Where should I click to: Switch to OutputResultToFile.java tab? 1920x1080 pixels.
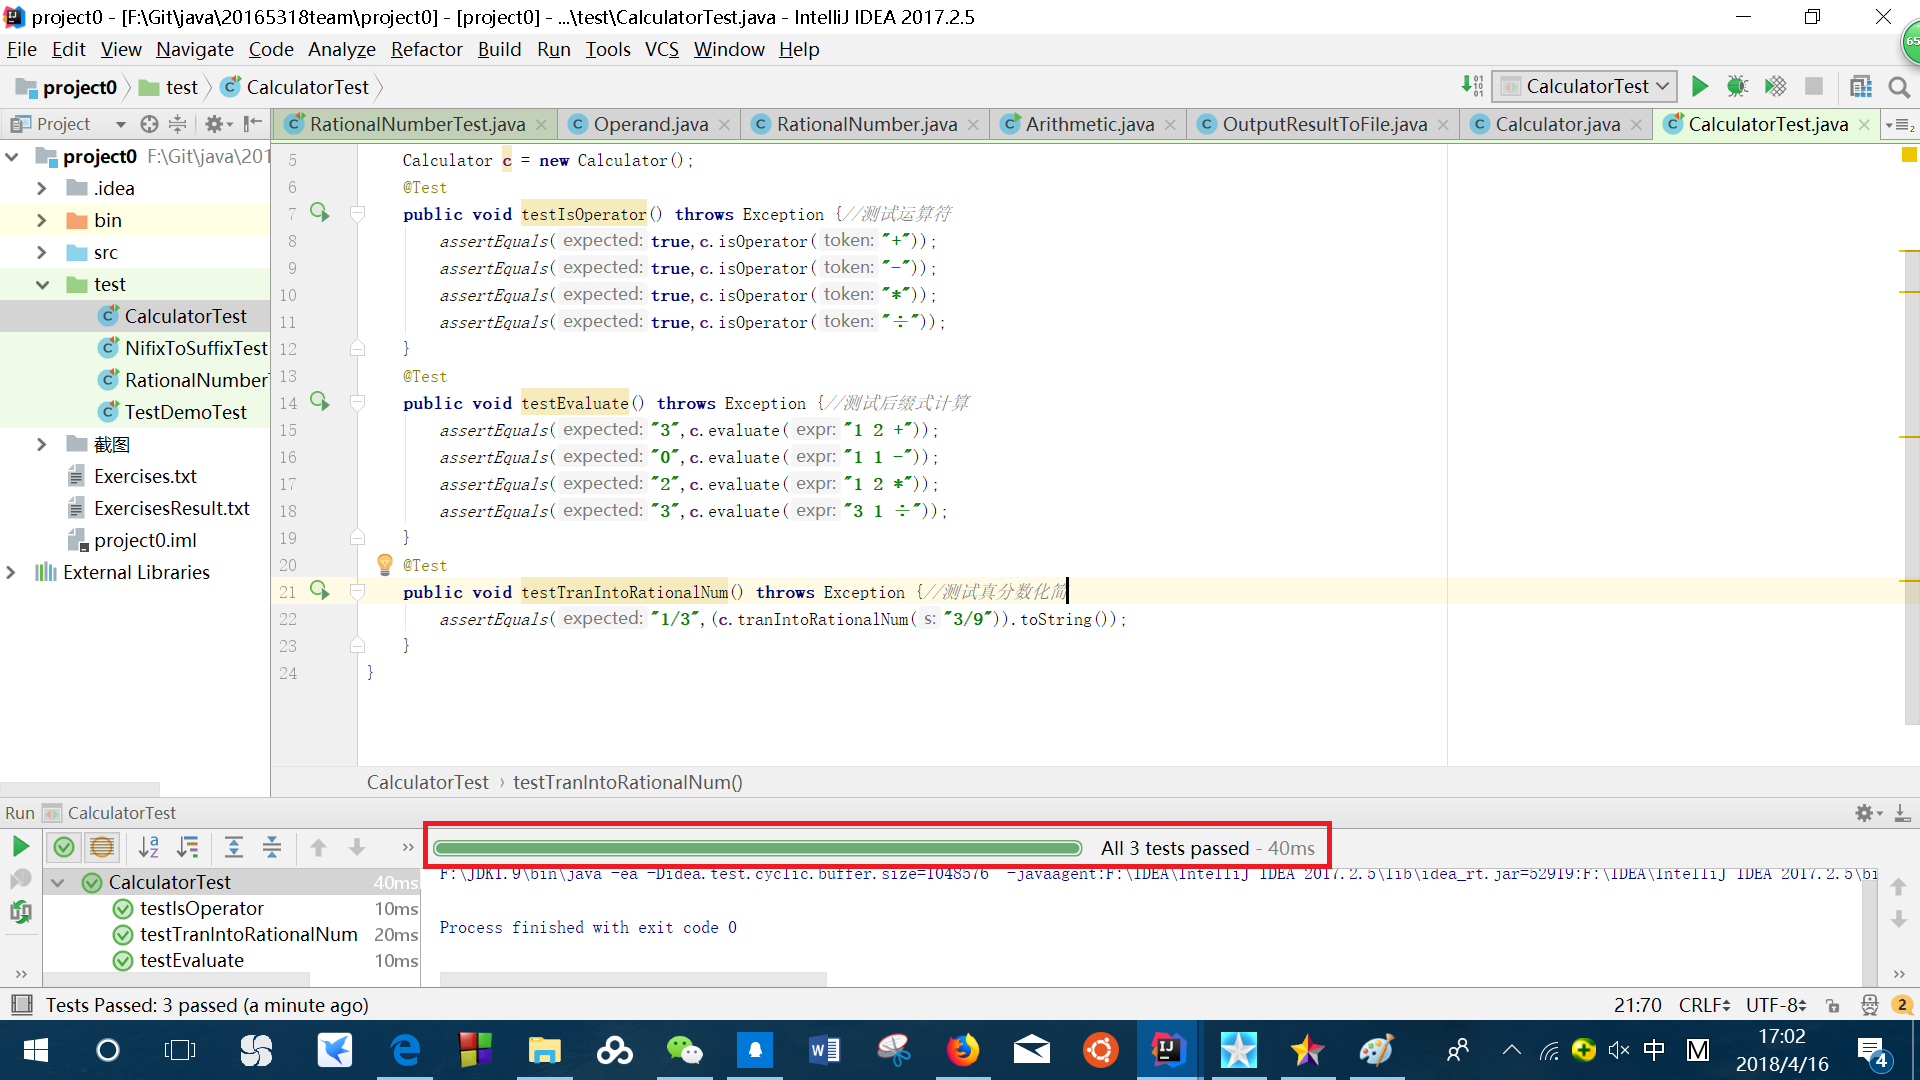click(x=1324, y=124)
